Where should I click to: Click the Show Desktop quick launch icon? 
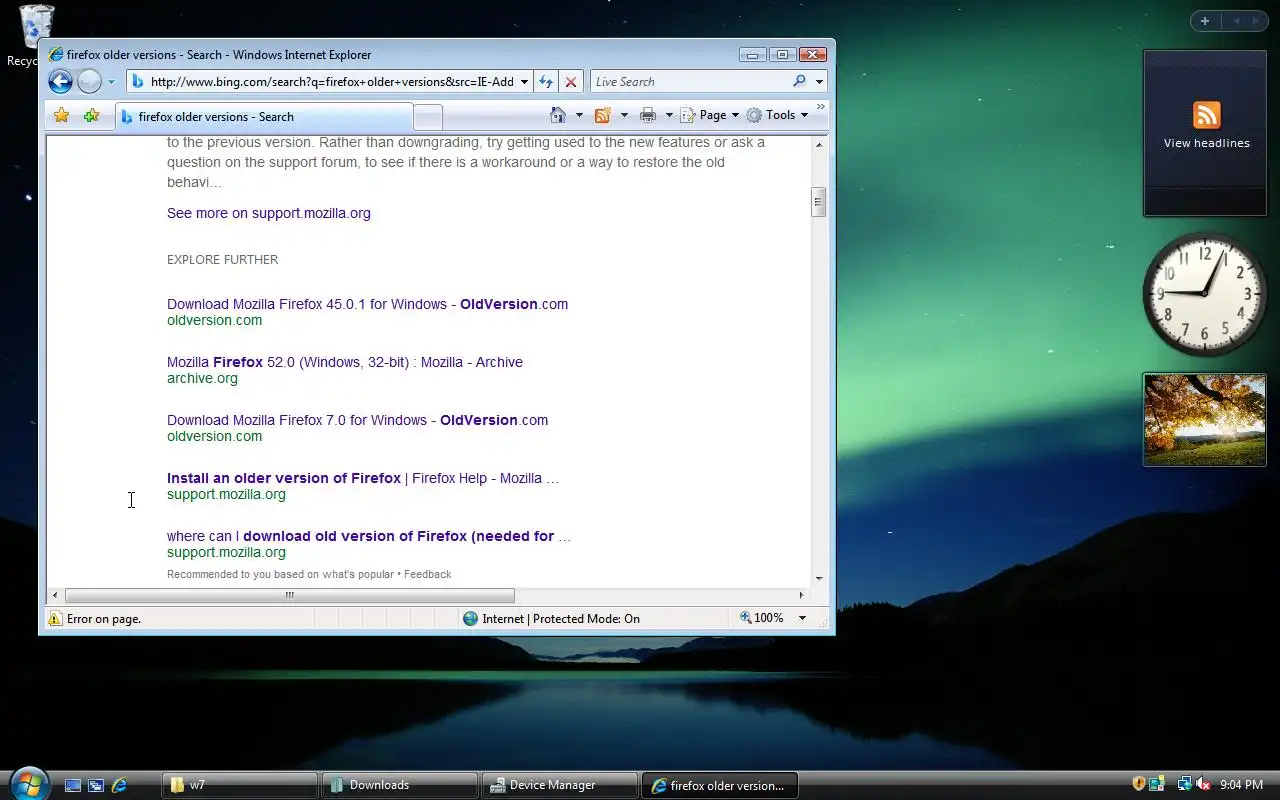point(73,785)
